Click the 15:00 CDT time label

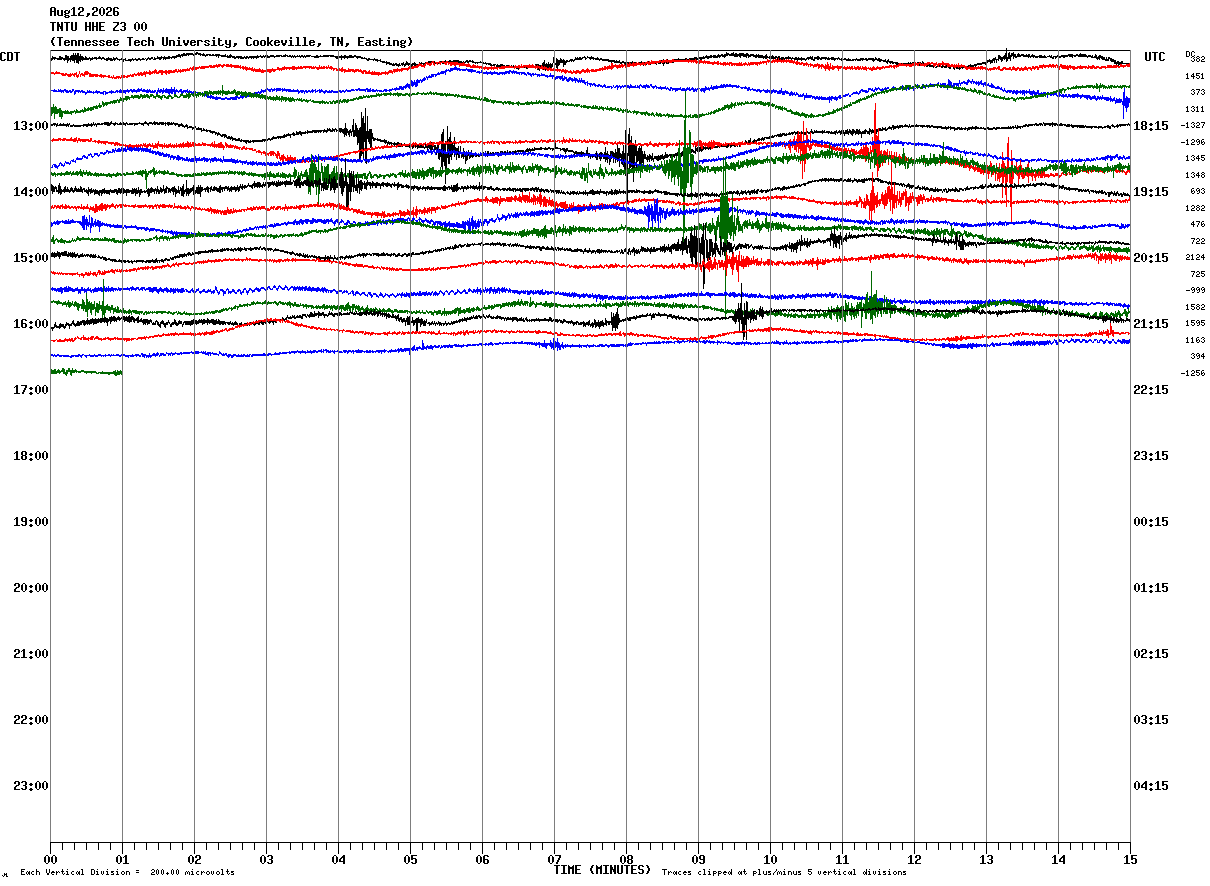pos(31,258)
